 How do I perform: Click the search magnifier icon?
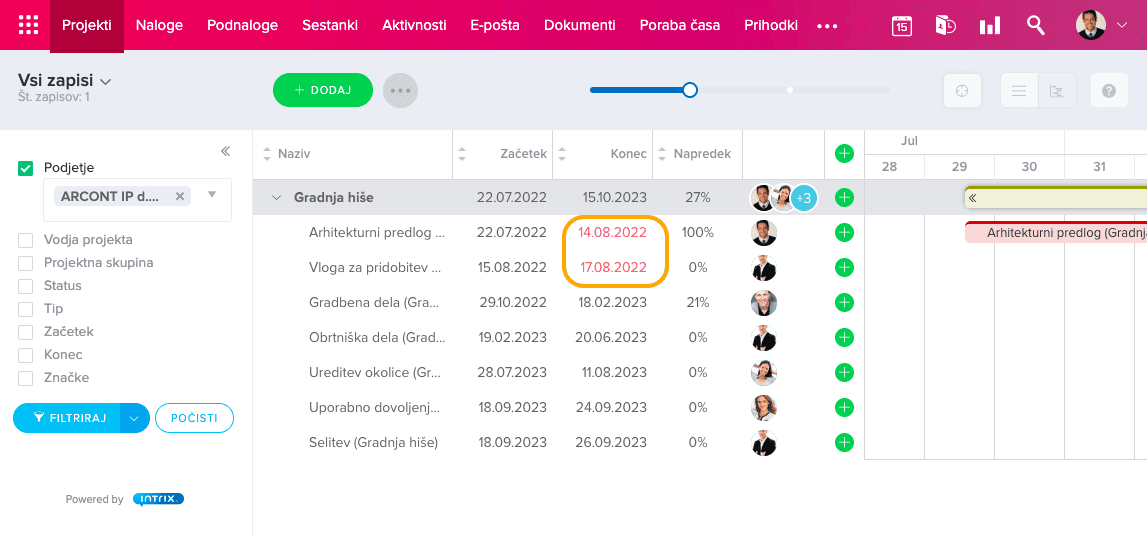[1035, 26]
